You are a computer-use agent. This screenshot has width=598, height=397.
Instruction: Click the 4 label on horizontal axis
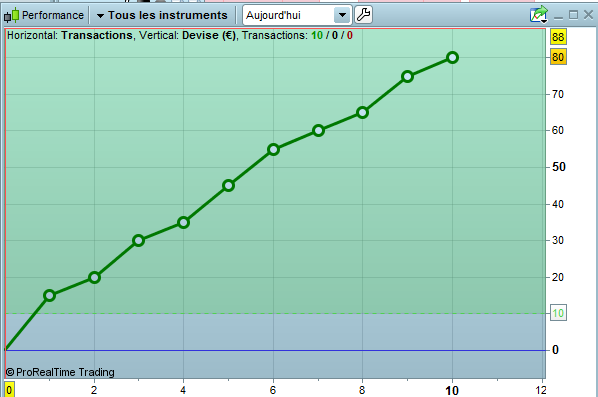pyautogui.click(x=183, y=390)
